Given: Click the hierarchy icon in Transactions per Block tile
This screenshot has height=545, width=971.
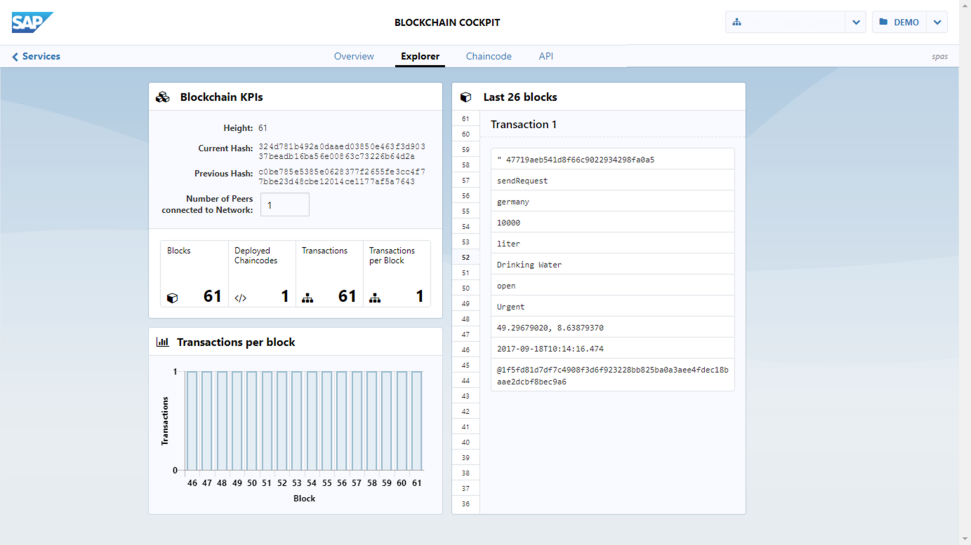Looking at the screenshot, I should point(375,298).
